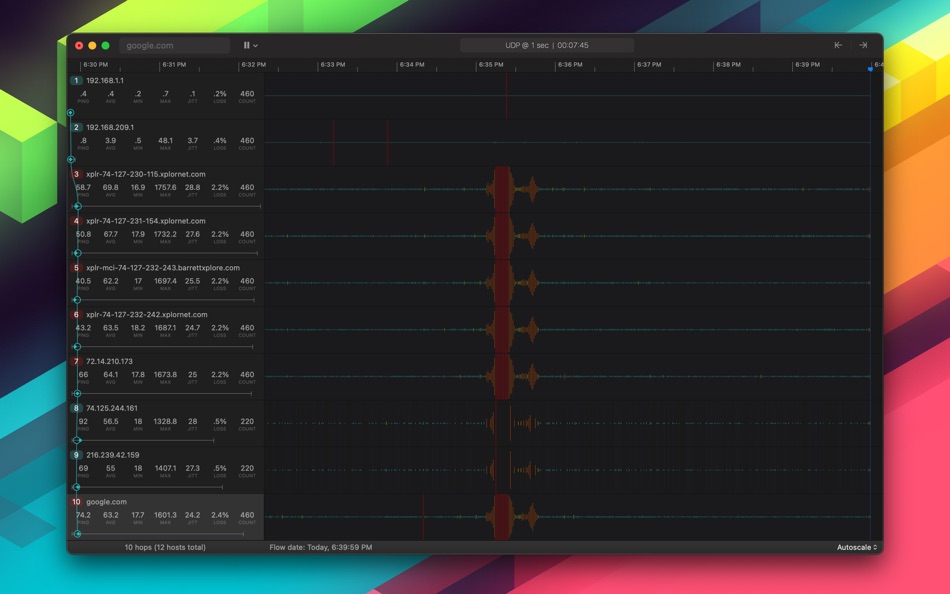Open the chevron dropdown next to the pause button
Screen dimensions: 950x594
pyautogui.click(x=255, y=44)
